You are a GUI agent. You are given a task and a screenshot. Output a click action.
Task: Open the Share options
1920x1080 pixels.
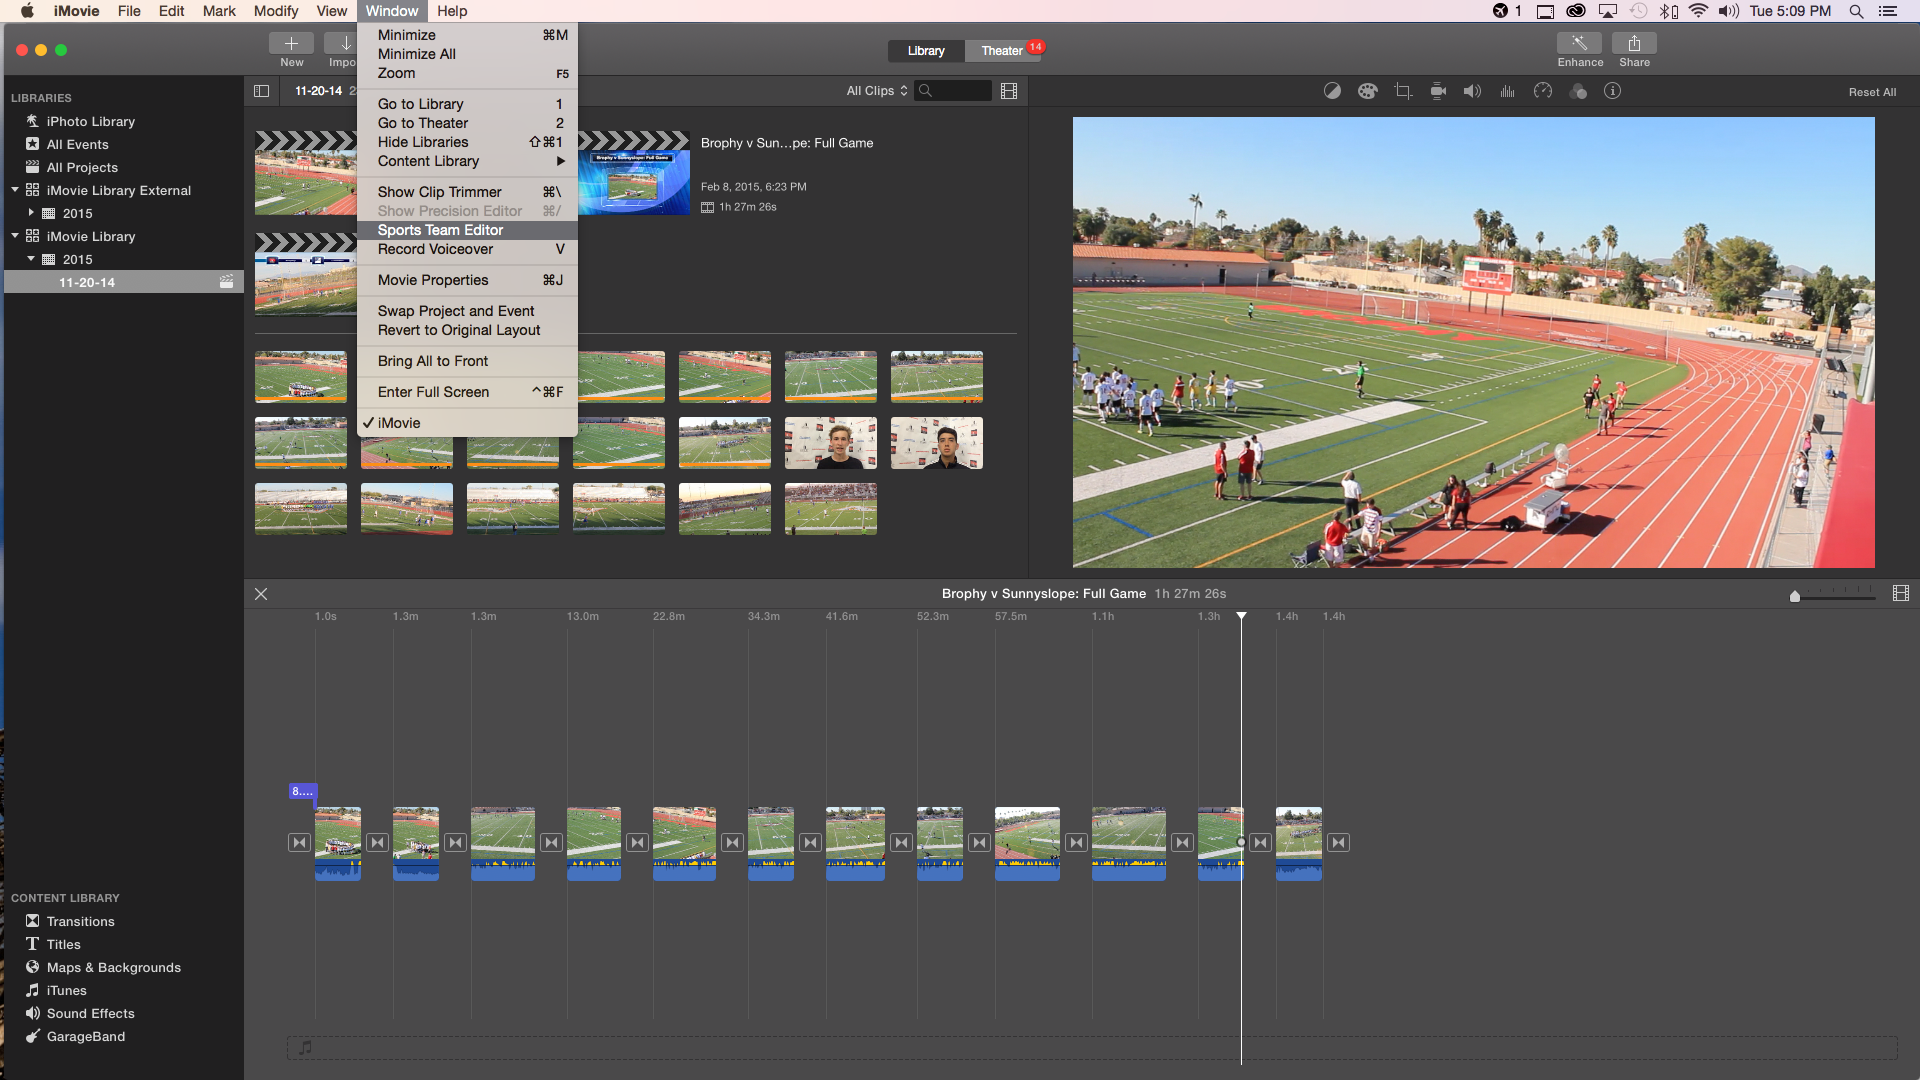click(x=1634, y=44)
